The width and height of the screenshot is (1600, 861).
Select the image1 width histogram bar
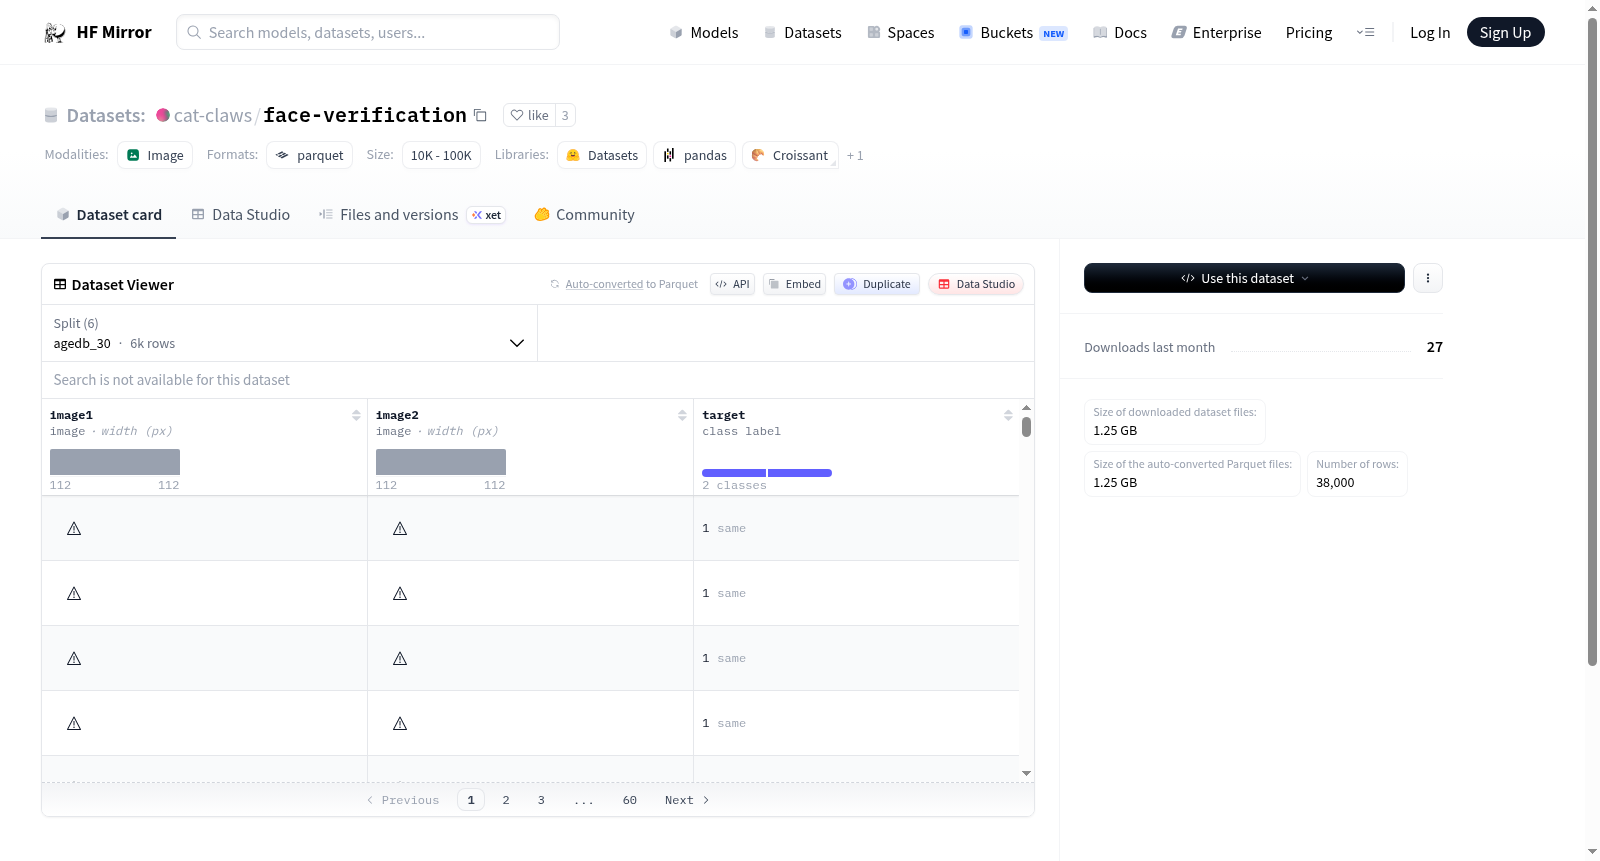pyautogui.click(x=115, y=462)
